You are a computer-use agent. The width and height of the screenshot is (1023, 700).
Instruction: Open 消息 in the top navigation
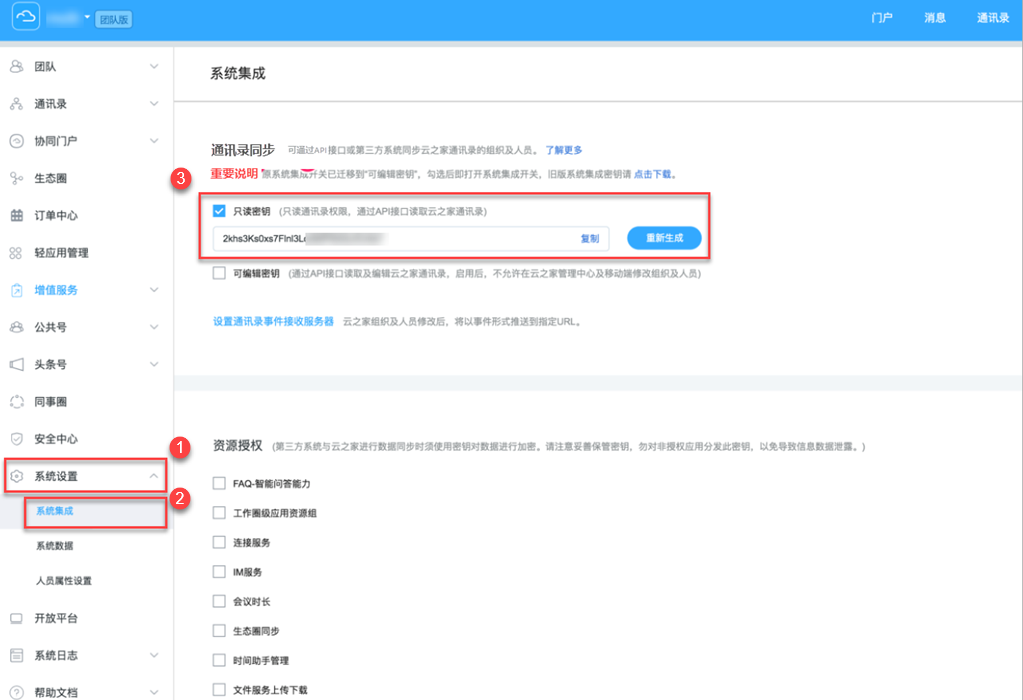(935, 18)
